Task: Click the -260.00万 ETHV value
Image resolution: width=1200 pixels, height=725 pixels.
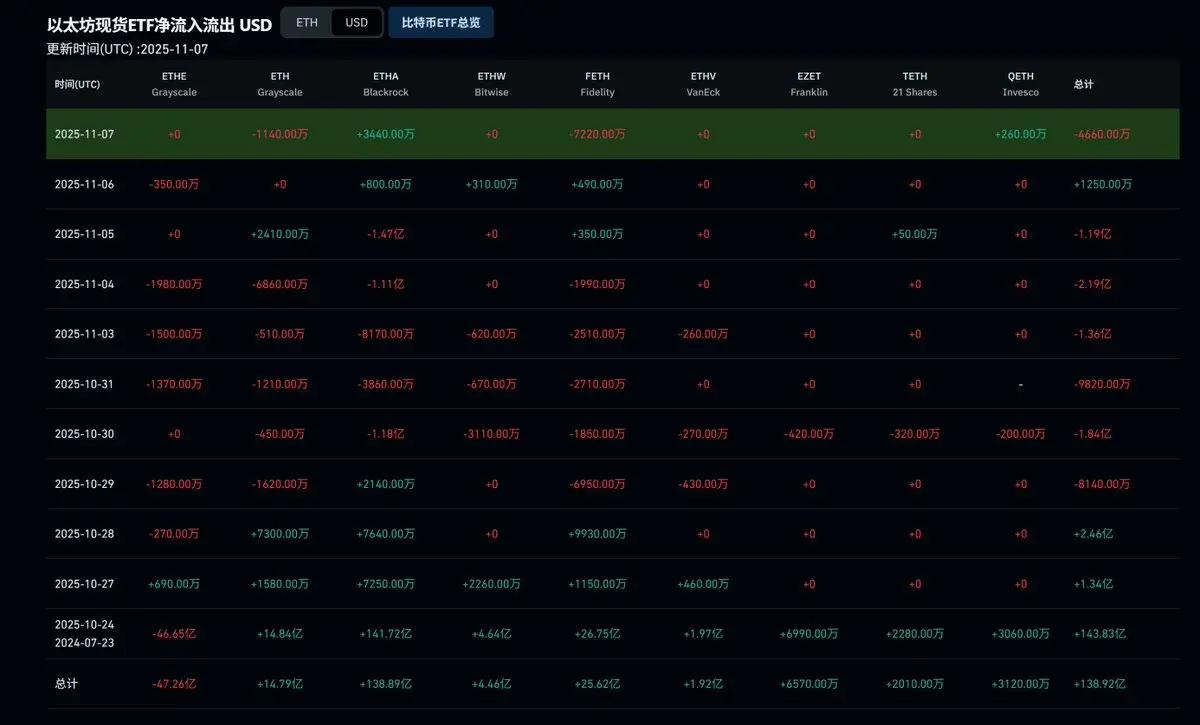Action: click(x=703, y=334)
